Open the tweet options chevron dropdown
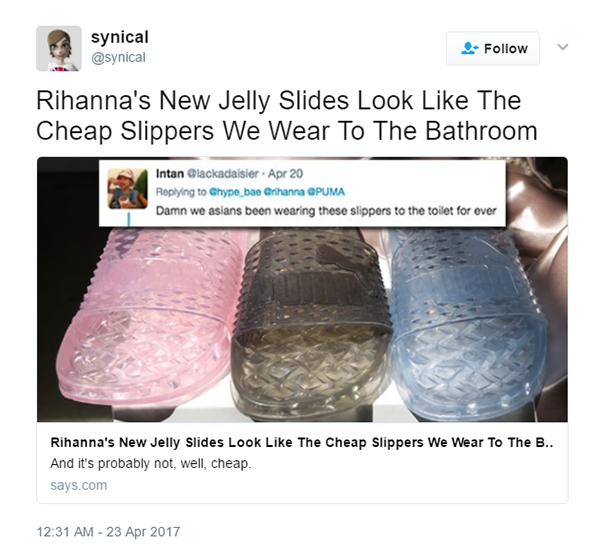The height and width of the screenshot is (544, 600). click(x=562, y=47)
